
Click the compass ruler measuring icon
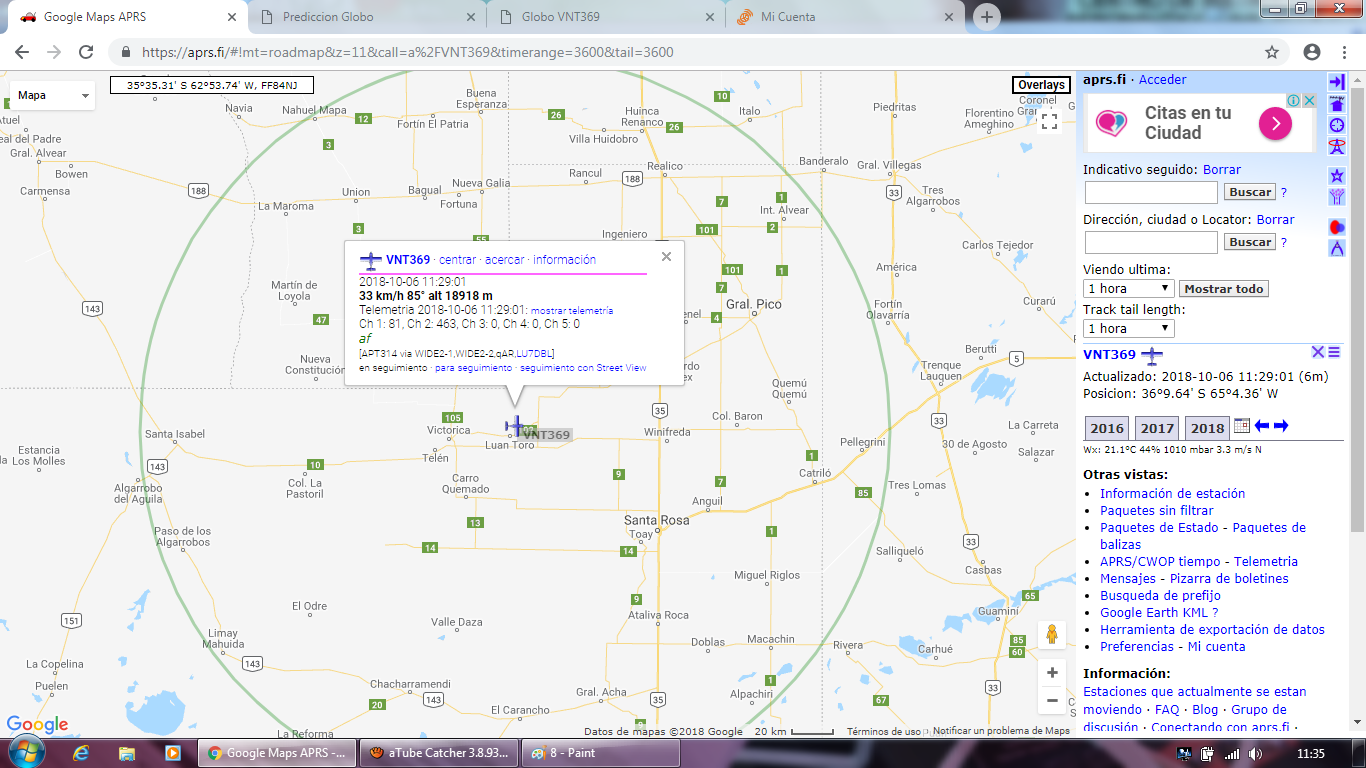pos(1336,248)
